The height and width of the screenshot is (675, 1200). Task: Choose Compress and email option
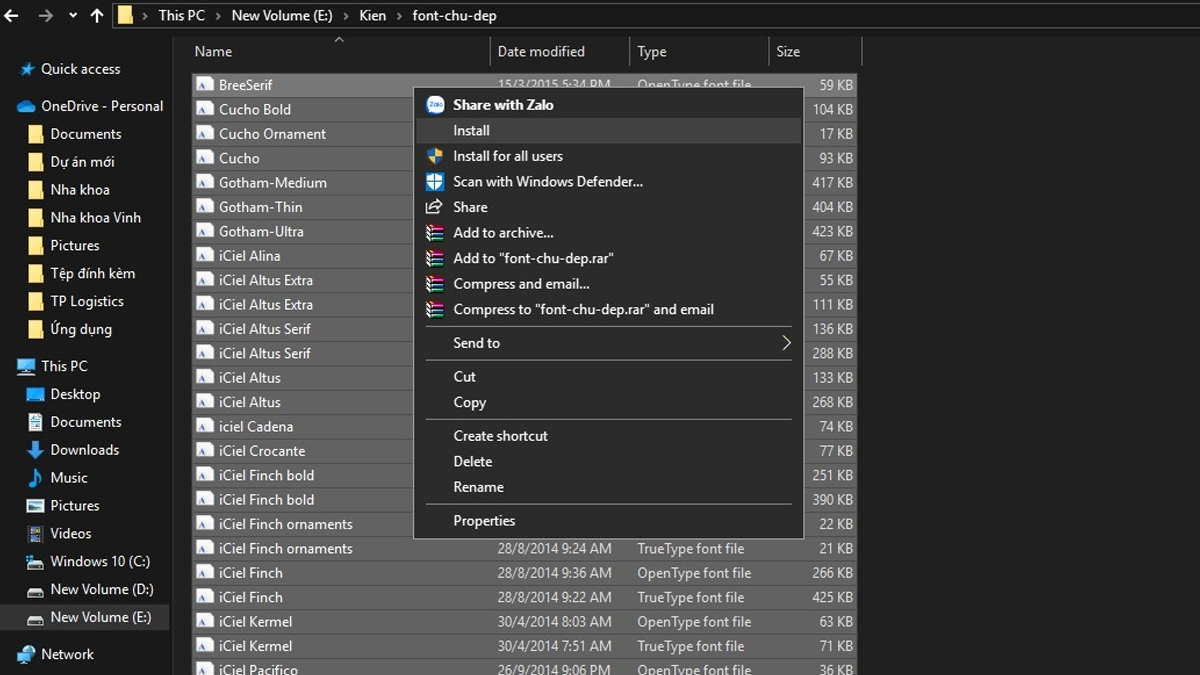coord(521,284)
